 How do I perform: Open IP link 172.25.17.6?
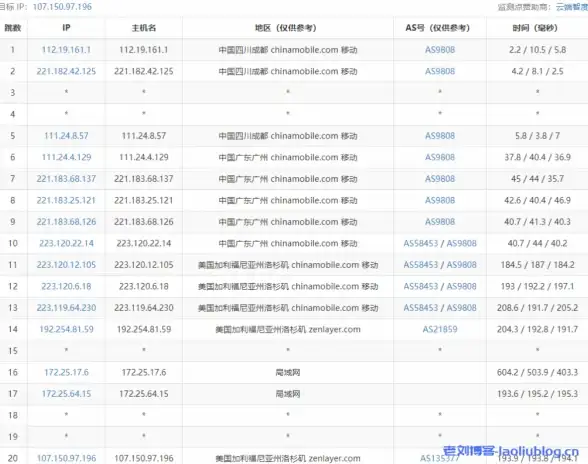66,372
